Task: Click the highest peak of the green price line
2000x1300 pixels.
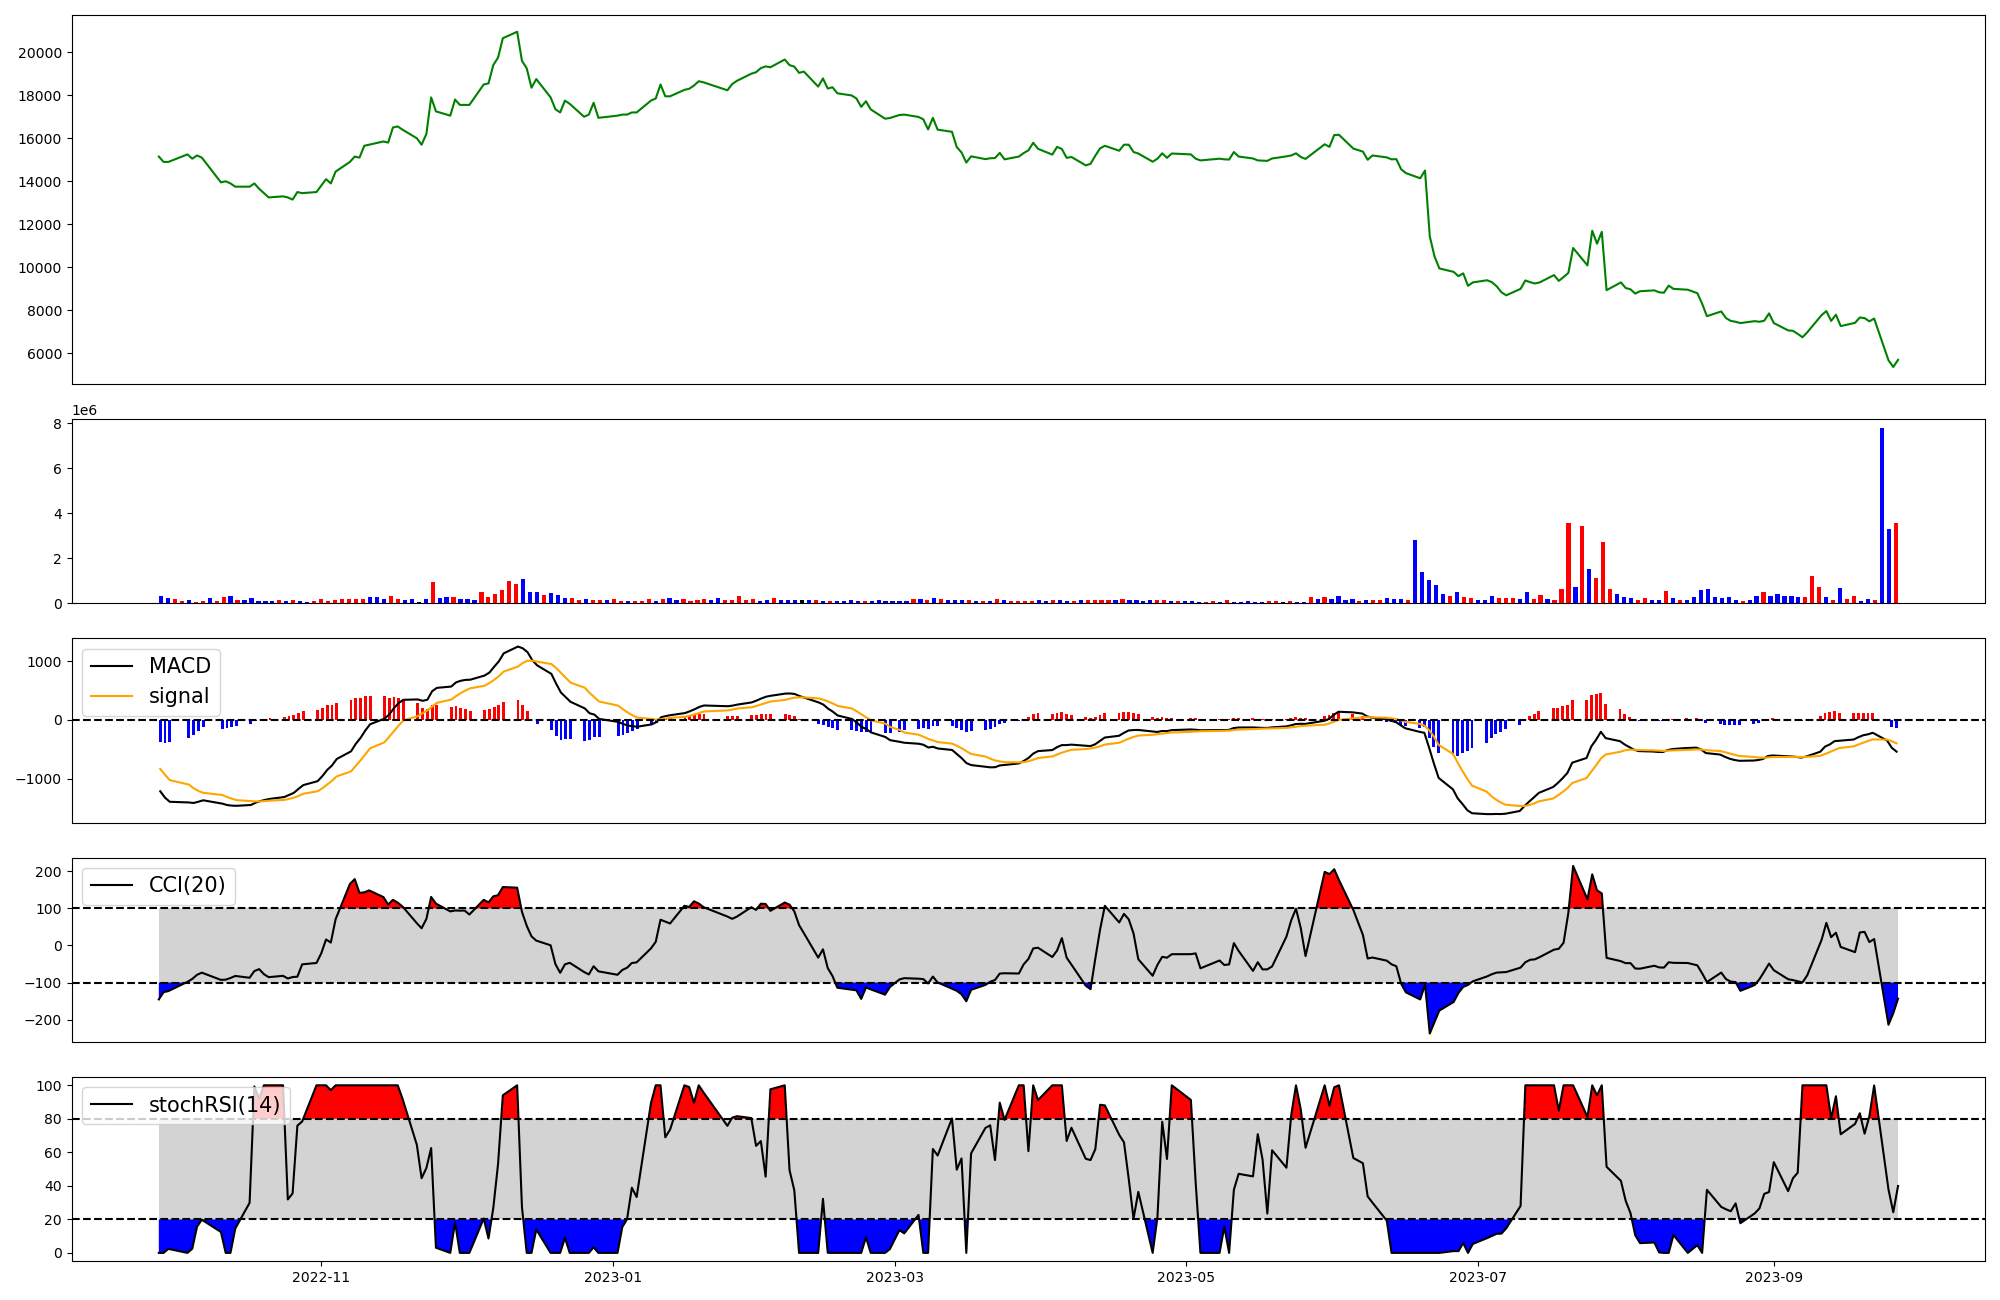Action: pos(516,33)
